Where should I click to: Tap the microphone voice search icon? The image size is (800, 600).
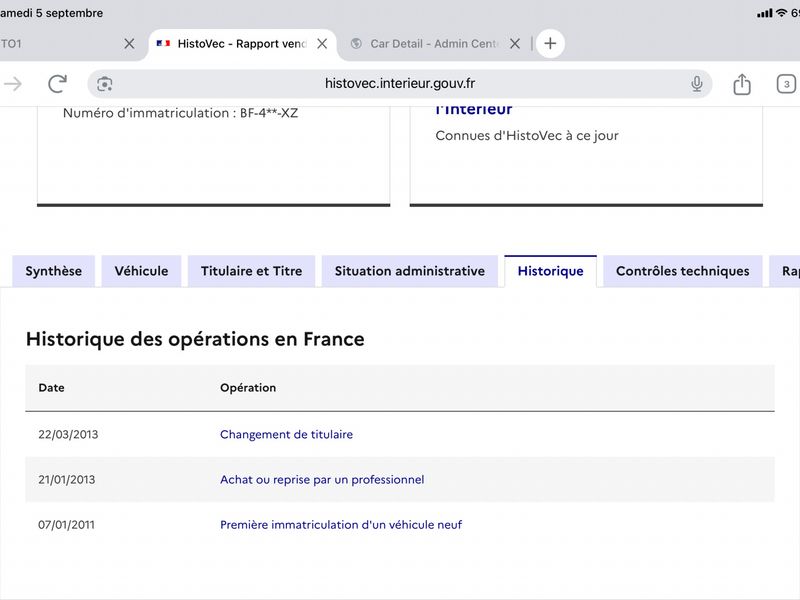click(696, 84)
